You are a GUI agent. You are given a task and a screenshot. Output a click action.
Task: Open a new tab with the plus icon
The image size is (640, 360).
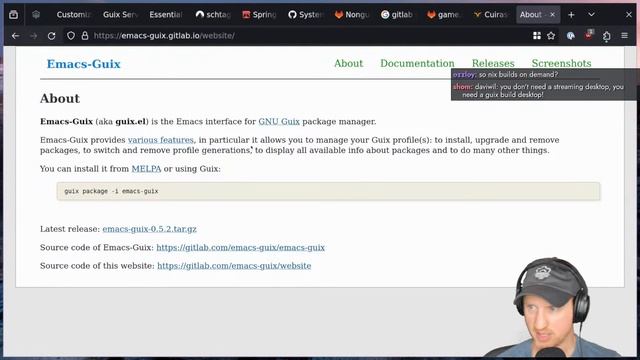tap(571, 15)
